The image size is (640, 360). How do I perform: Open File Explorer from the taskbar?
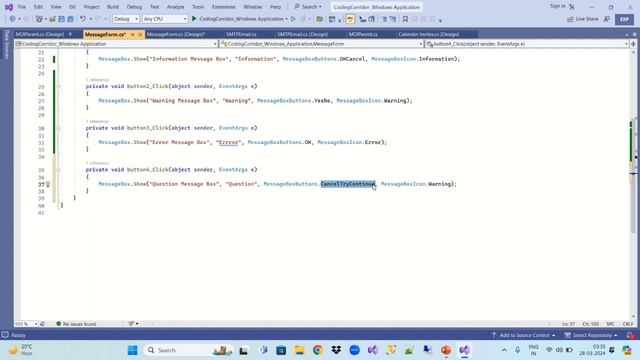(x=299, y=350)
